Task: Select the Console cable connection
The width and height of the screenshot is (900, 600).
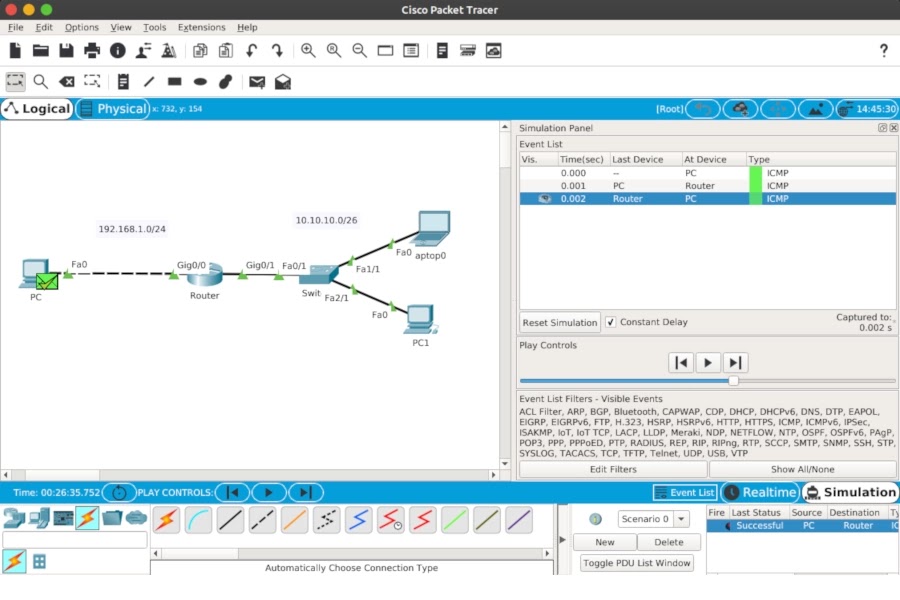Action: point(198,520)
